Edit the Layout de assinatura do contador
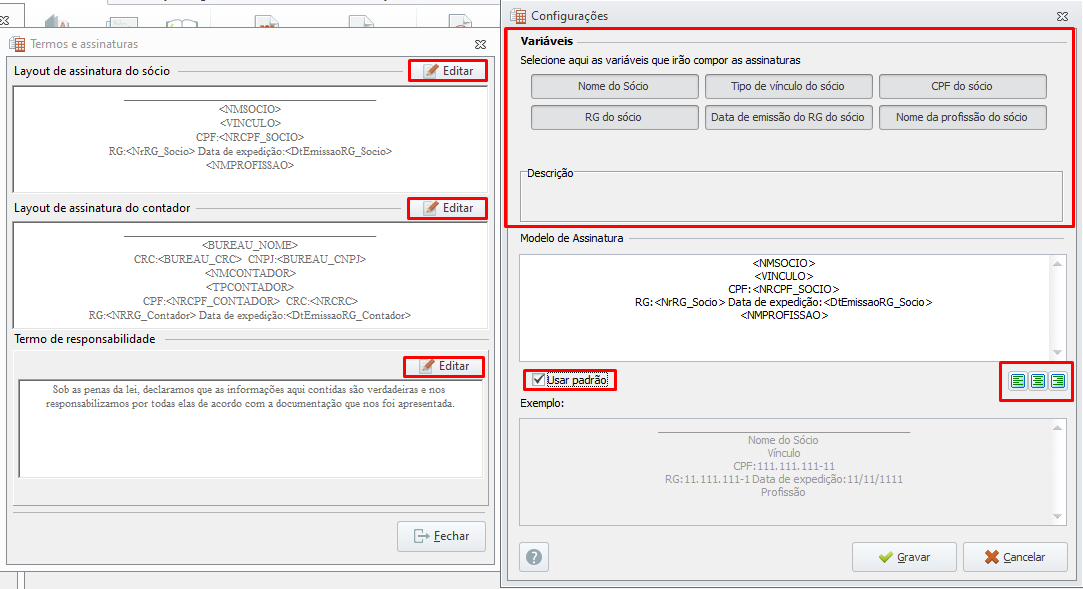The width and height of the screenshot is (1083, 589). tap(448, 208)
